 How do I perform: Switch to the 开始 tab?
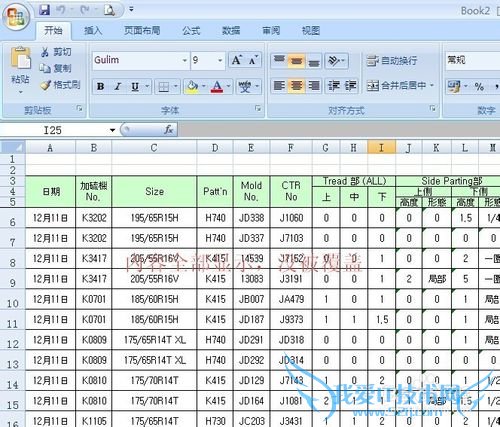click(x=53, y=31)
